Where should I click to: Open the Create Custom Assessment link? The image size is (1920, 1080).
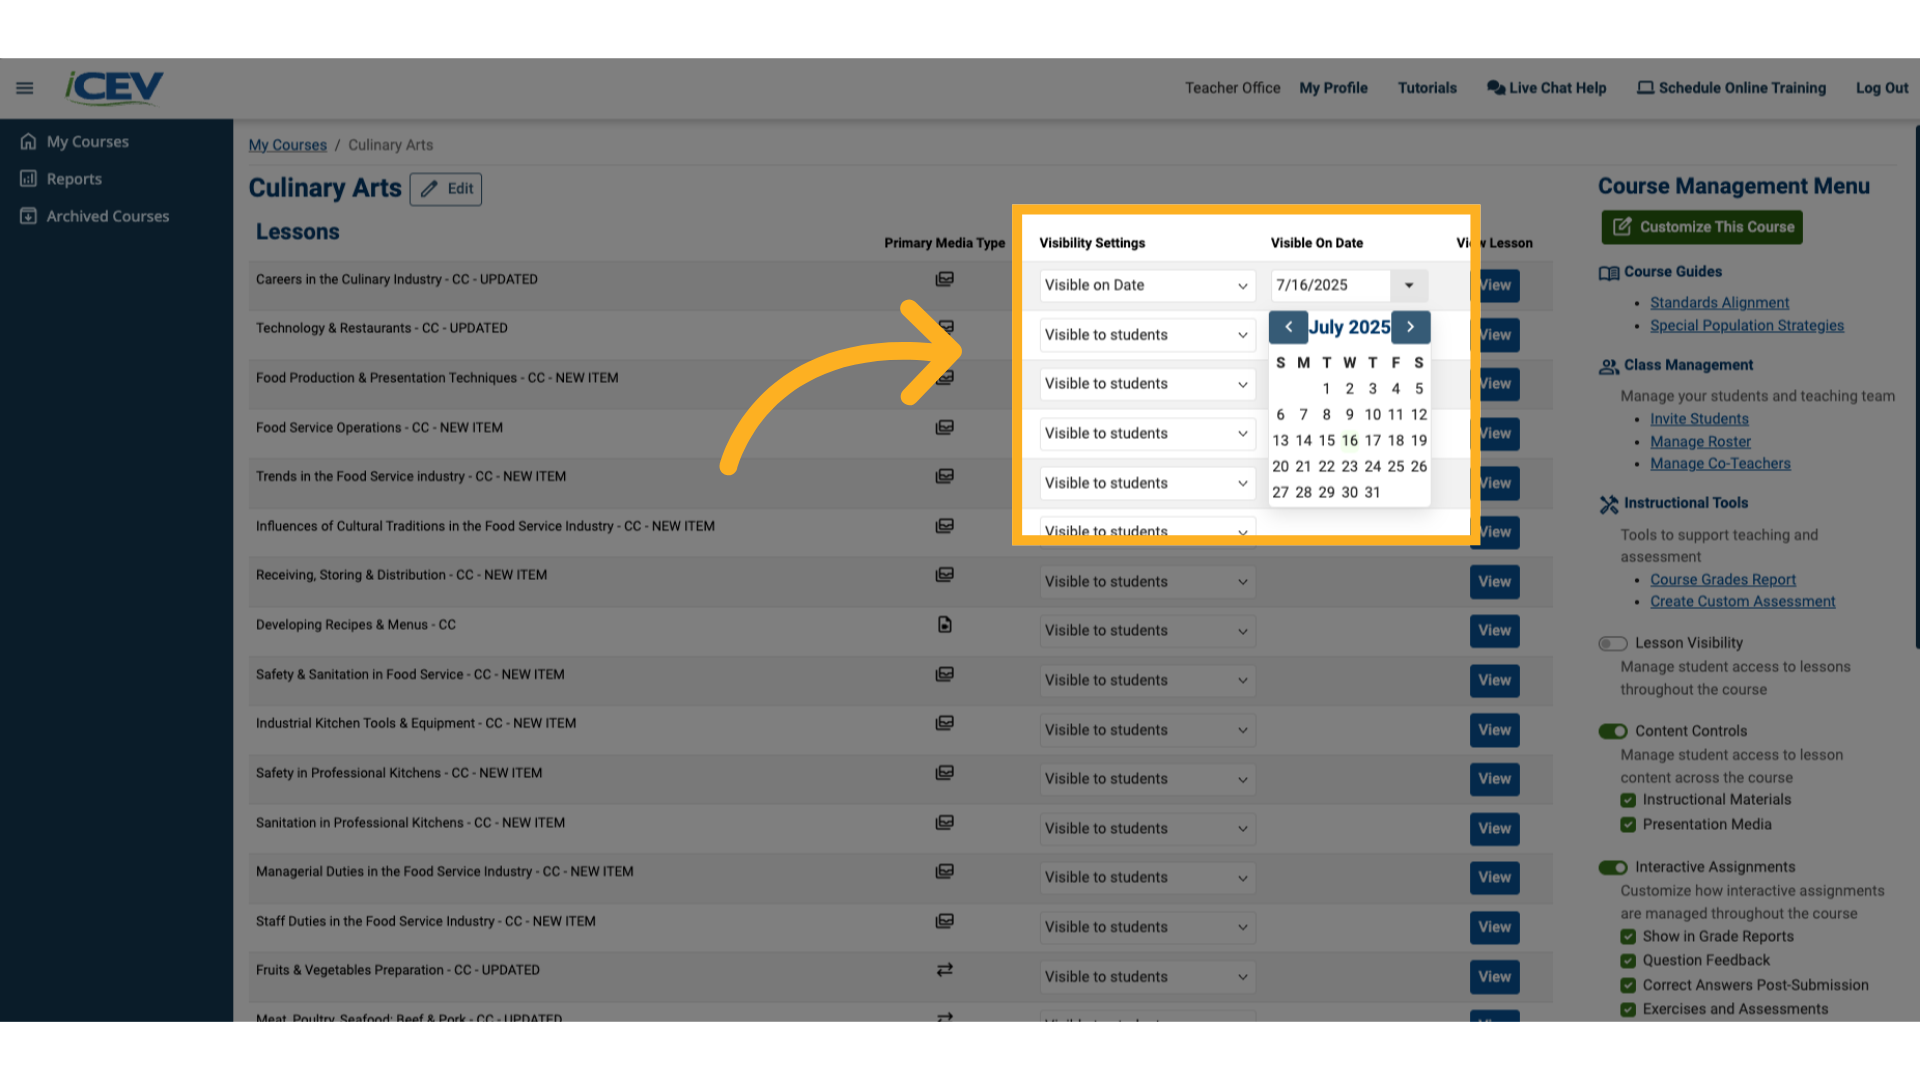pos(1742,602)
